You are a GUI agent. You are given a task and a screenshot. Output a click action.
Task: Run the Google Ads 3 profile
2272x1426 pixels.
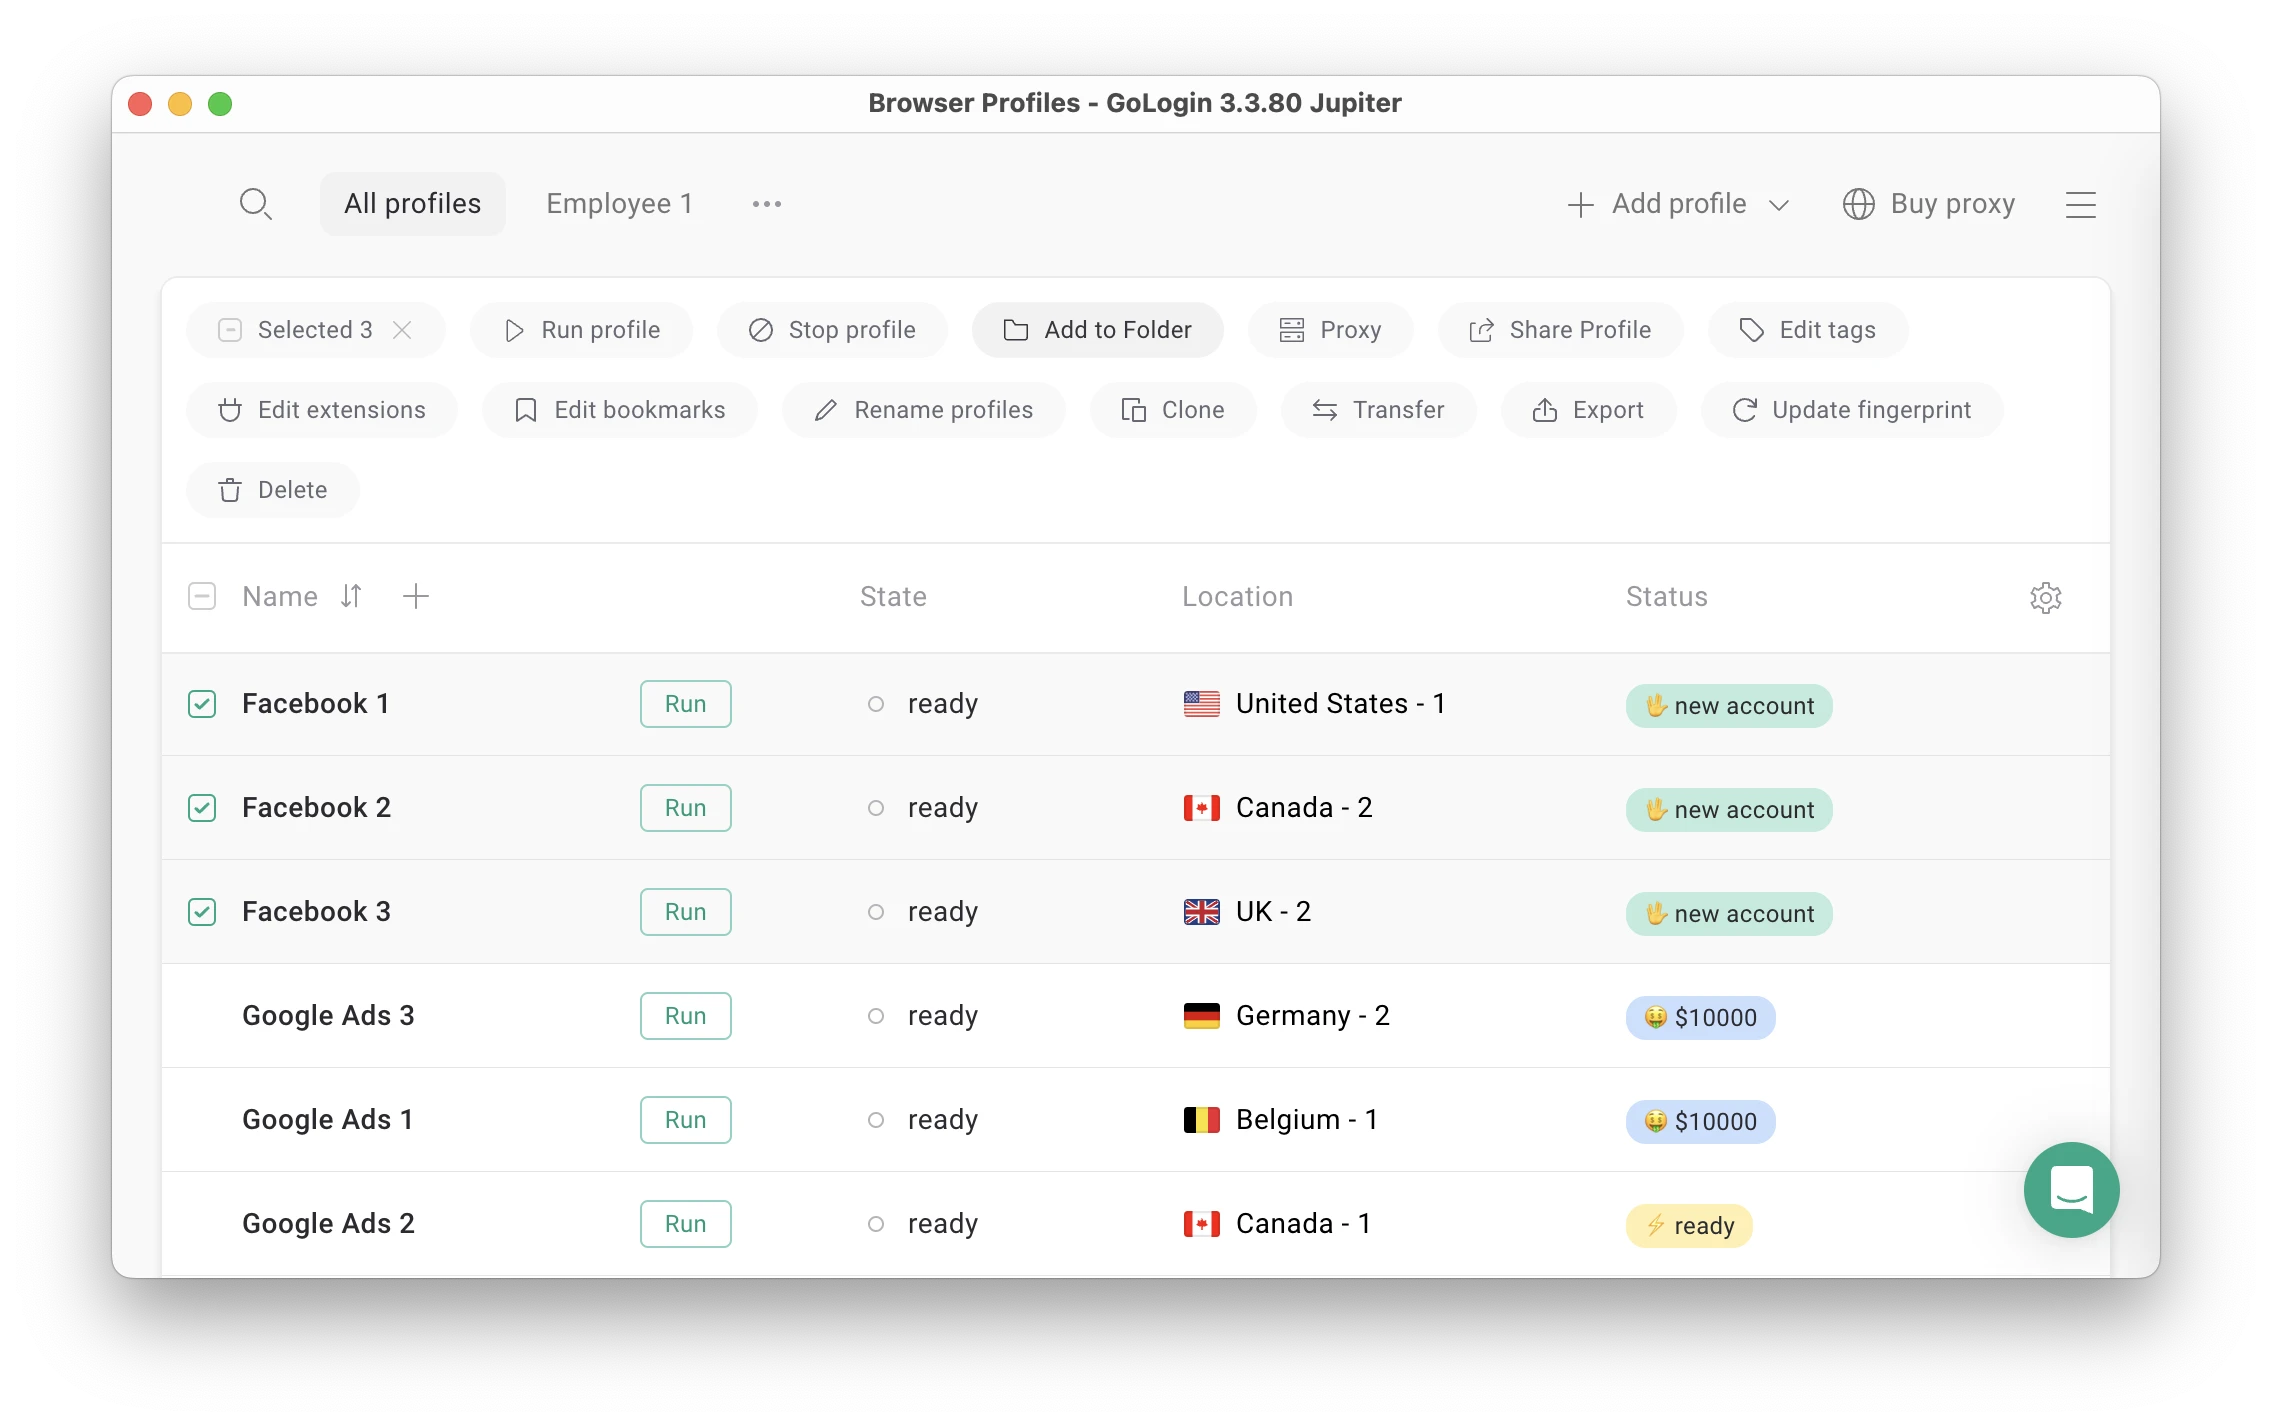pos(686,1016)
